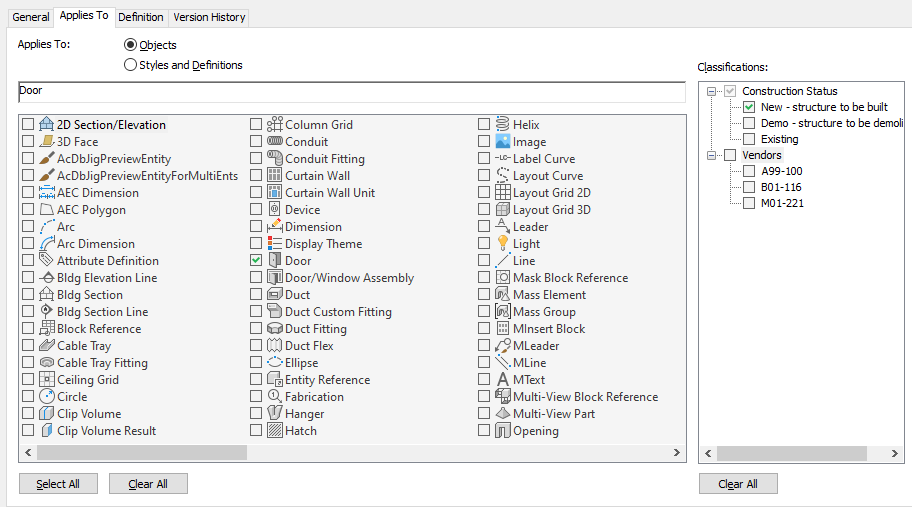Click the Curtain Wall object icon
912x507 pixels.
pos(276,176)
